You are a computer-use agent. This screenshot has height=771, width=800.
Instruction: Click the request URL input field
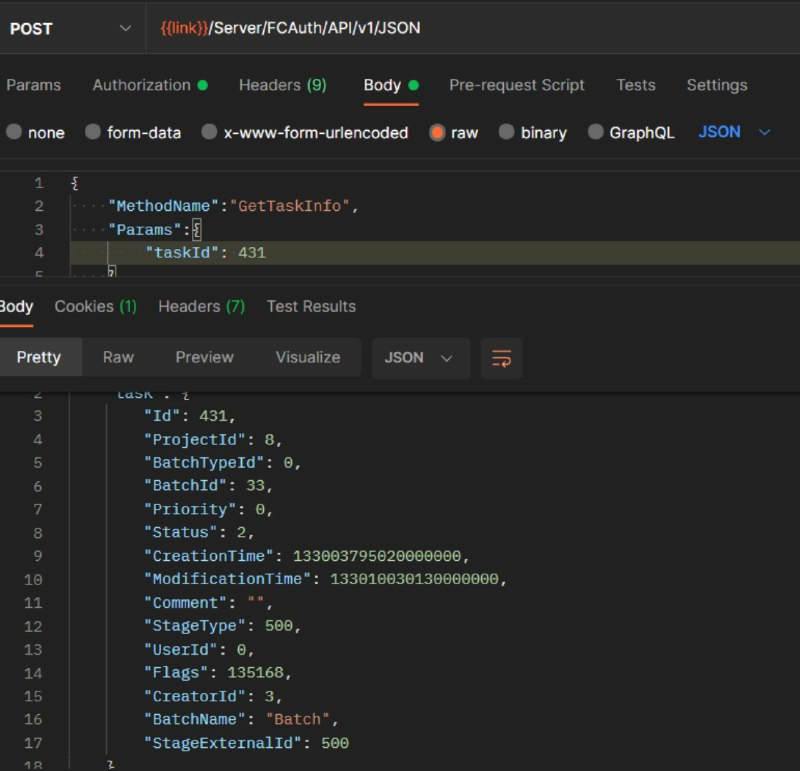pyautogui.click(x=472, y=28)
